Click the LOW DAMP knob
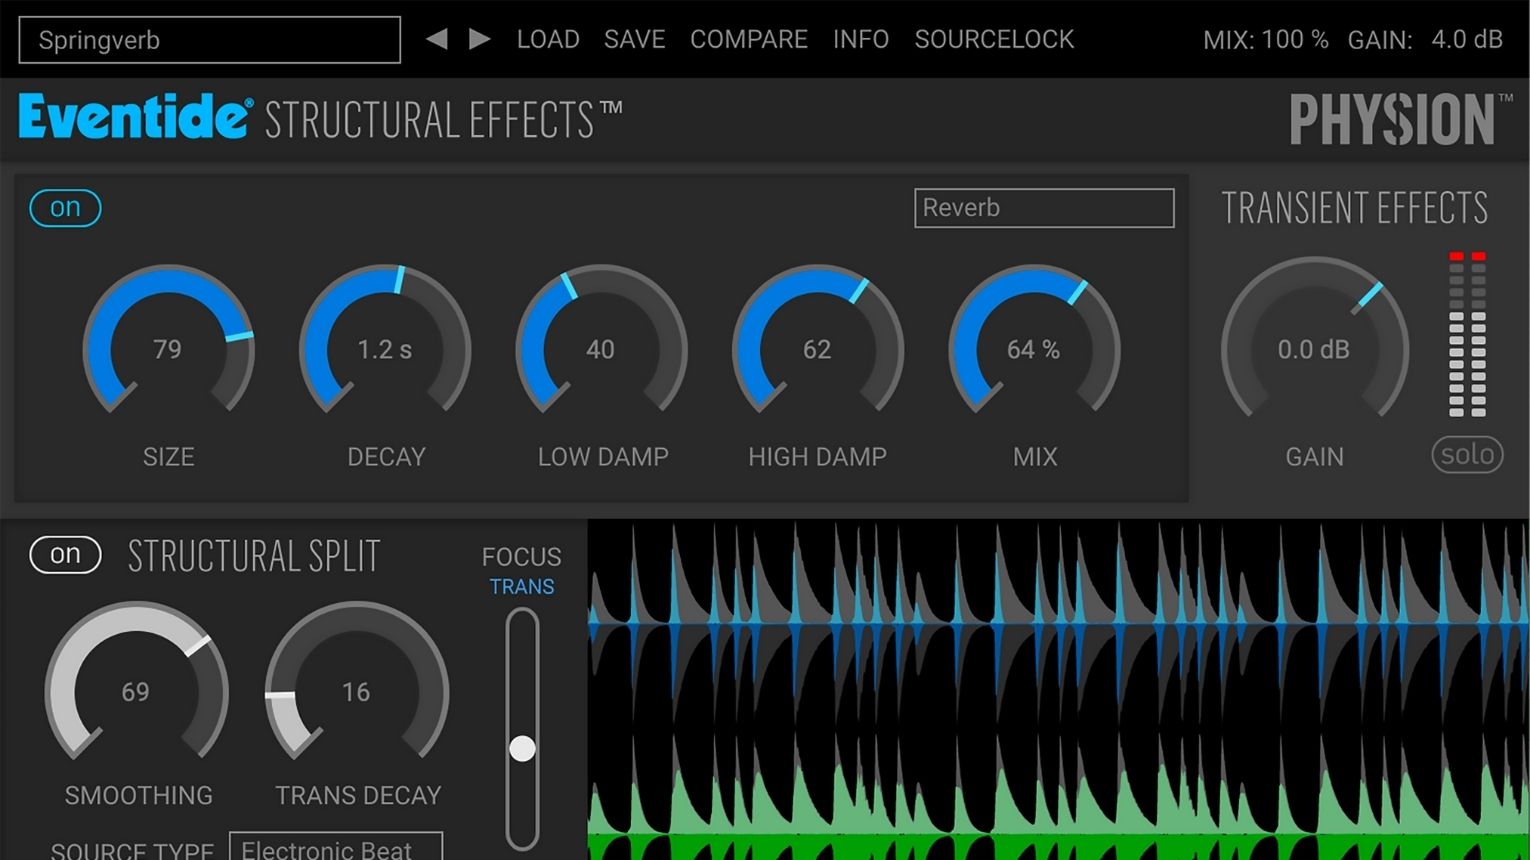1530x860 pixels. 601,348
